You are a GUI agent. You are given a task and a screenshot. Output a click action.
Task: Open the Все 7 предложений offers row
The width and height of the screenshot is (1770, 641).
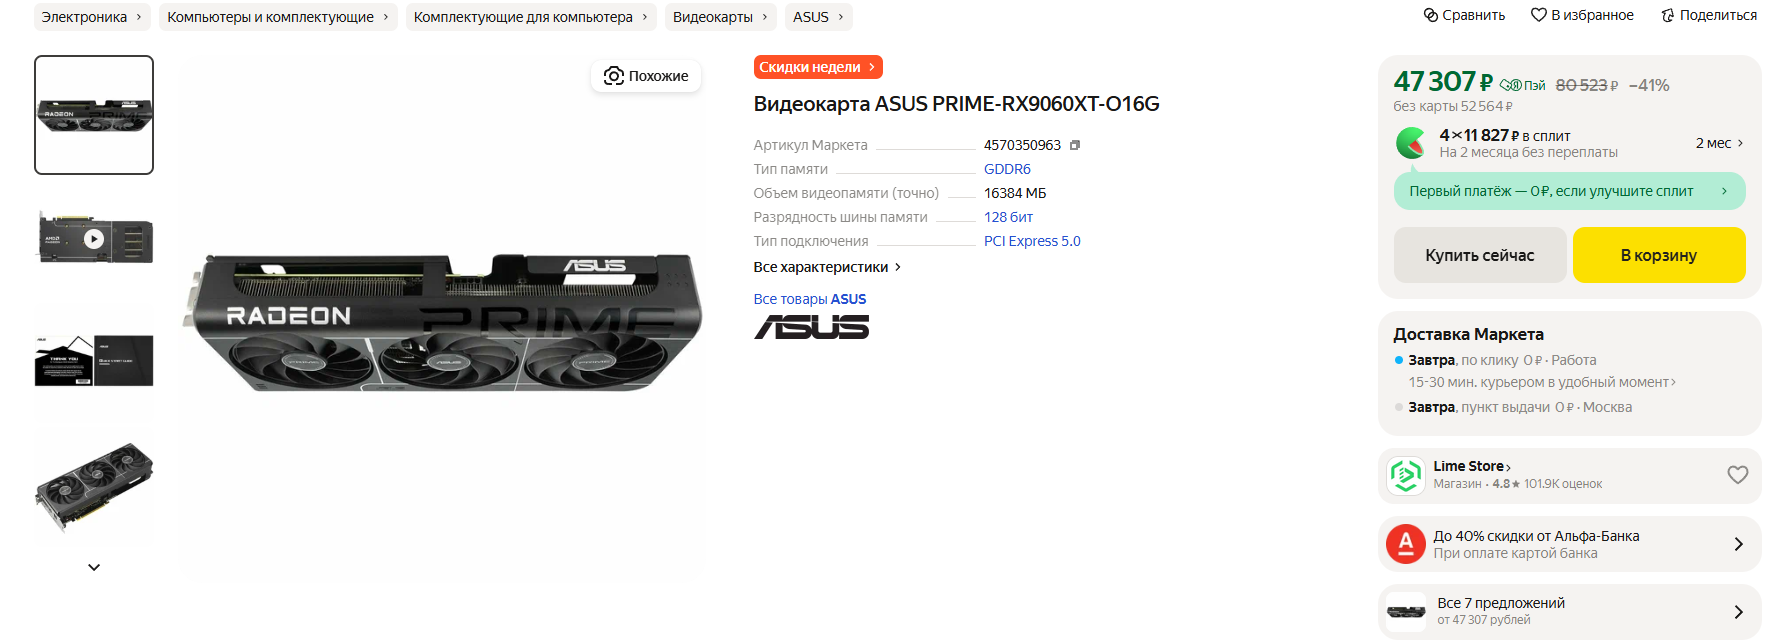[1570, 611]
